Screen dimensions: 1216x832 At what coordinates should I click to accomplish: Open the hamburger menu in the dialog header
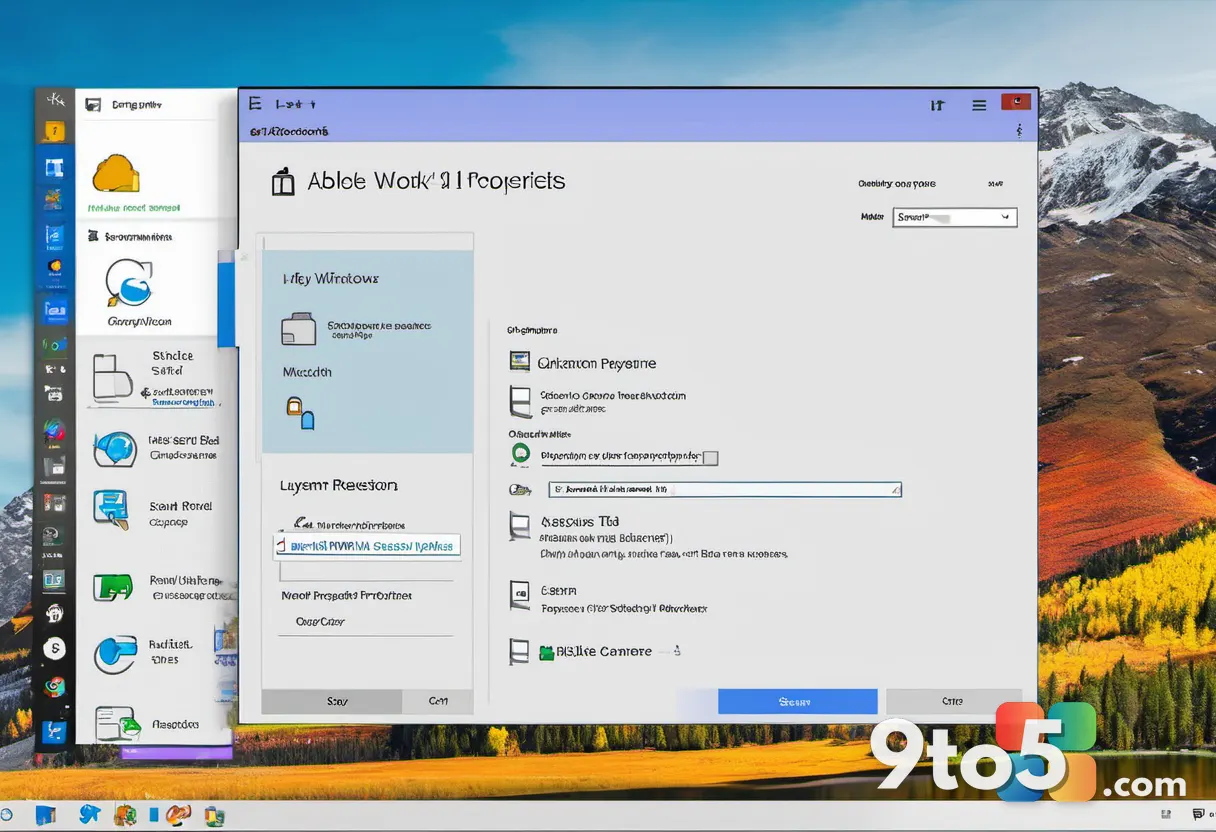(x=980, y=105)
